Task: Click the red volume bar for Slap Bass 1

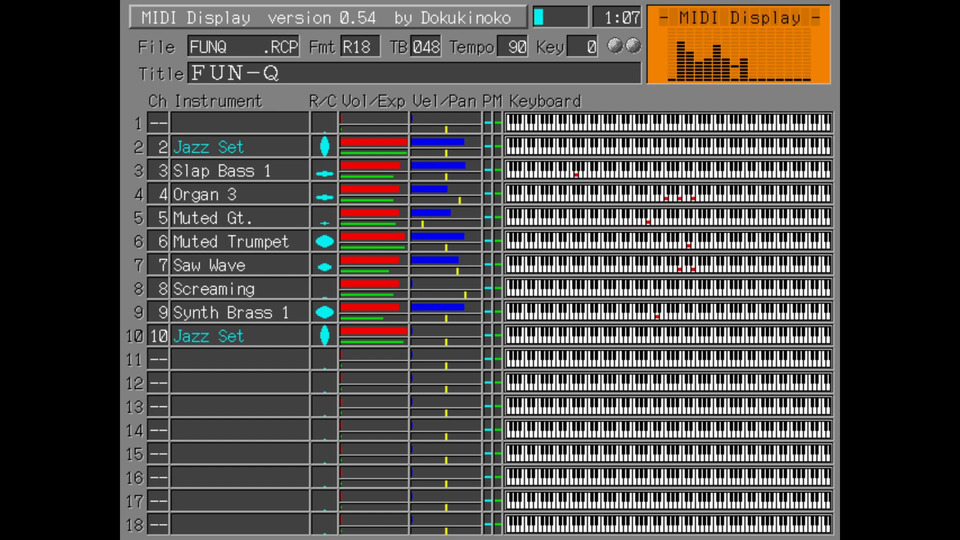Action: point(370,165)
